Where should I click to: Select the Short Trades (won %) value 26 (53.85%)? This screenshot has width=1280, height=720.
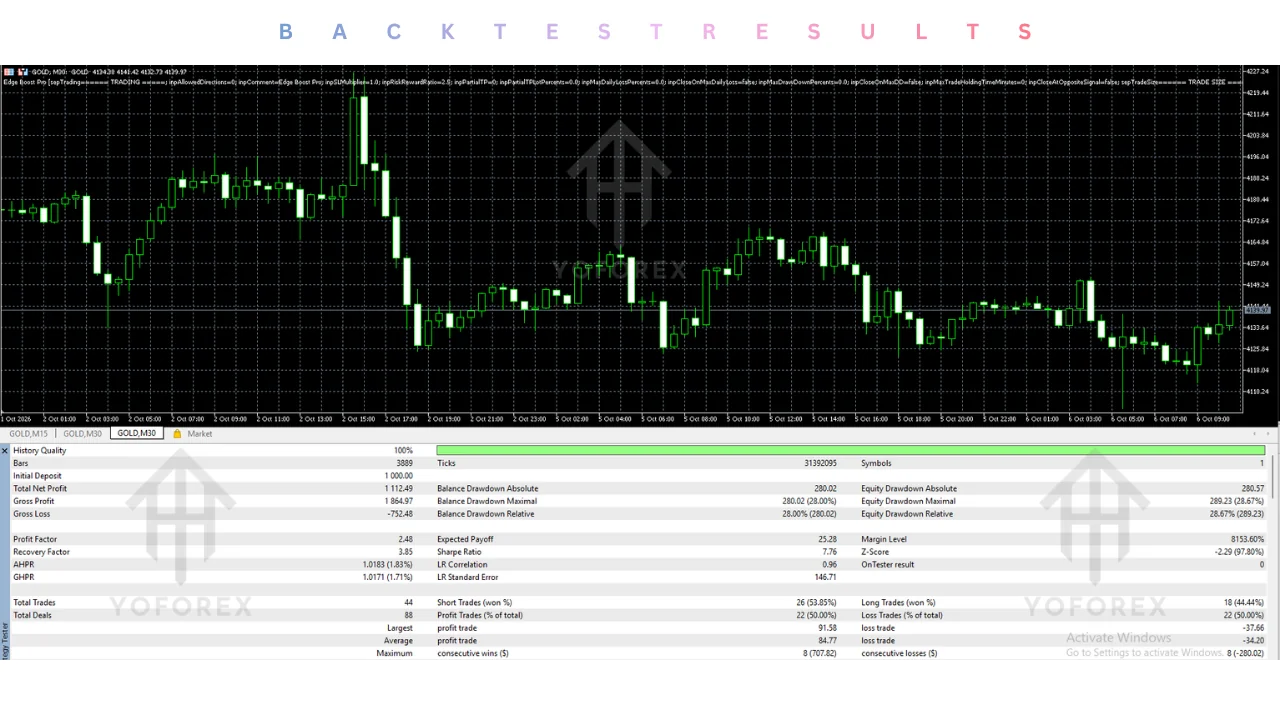click(x=816, y=603)
